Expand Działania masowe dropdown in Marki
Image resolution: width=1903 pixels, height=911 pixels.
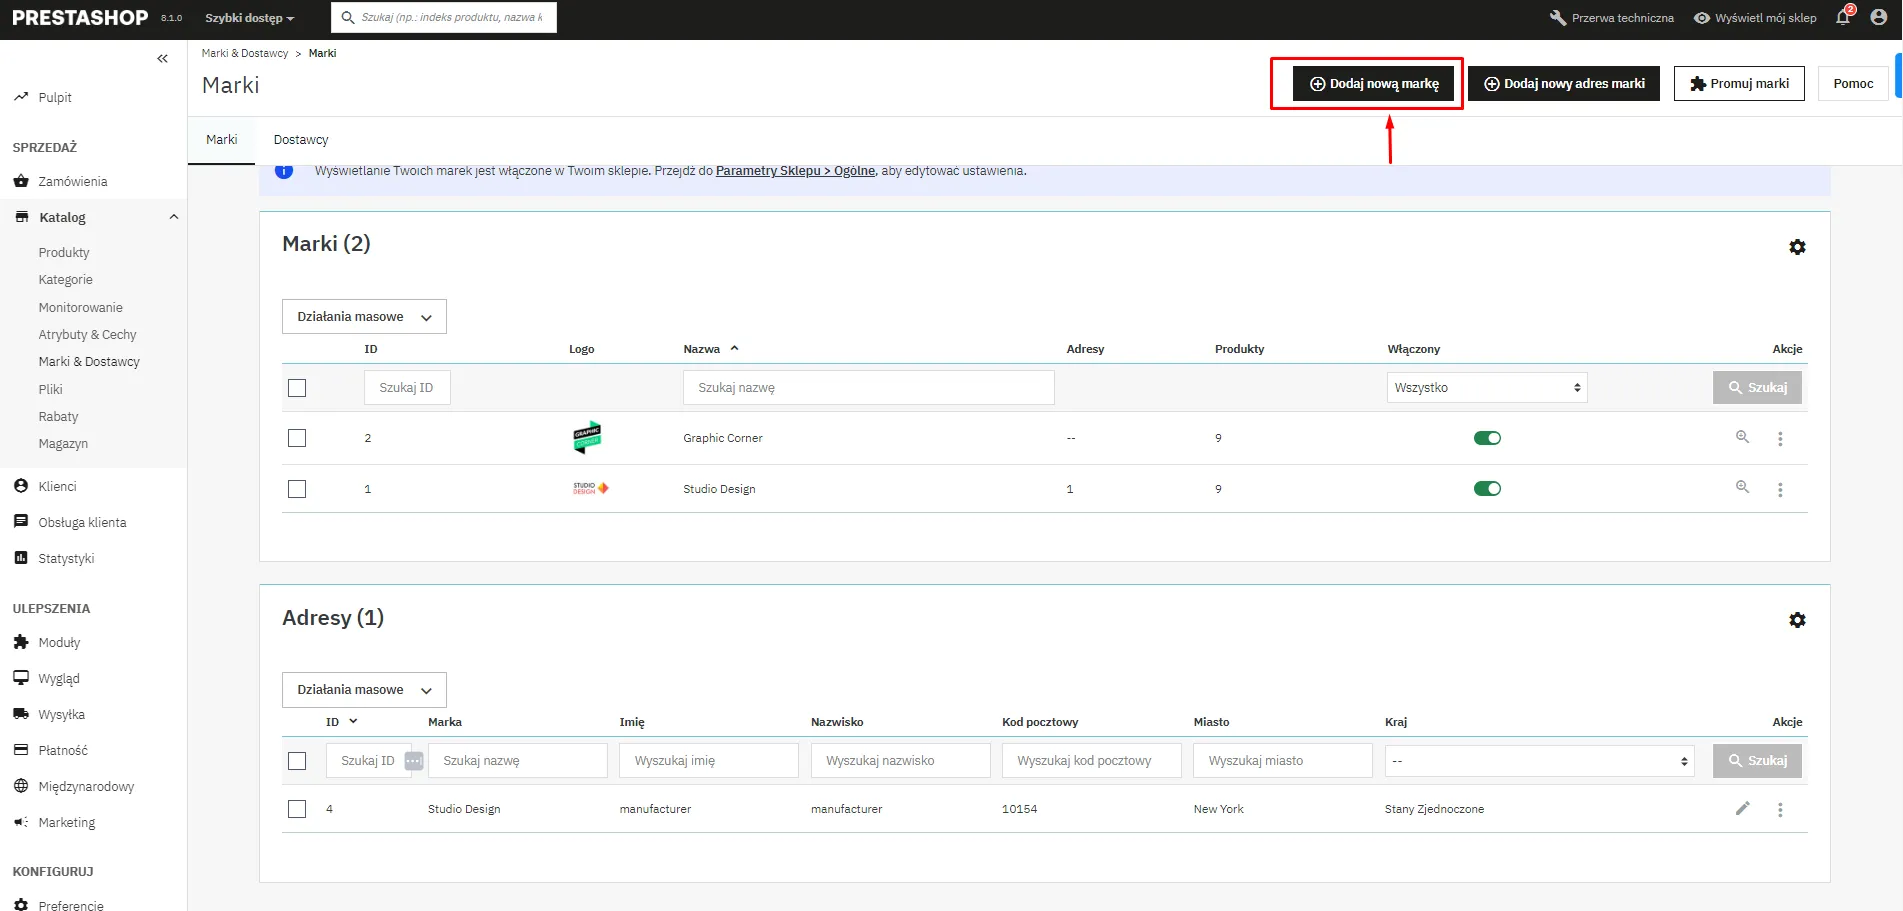pyautogui.click(x=364, y=316)
